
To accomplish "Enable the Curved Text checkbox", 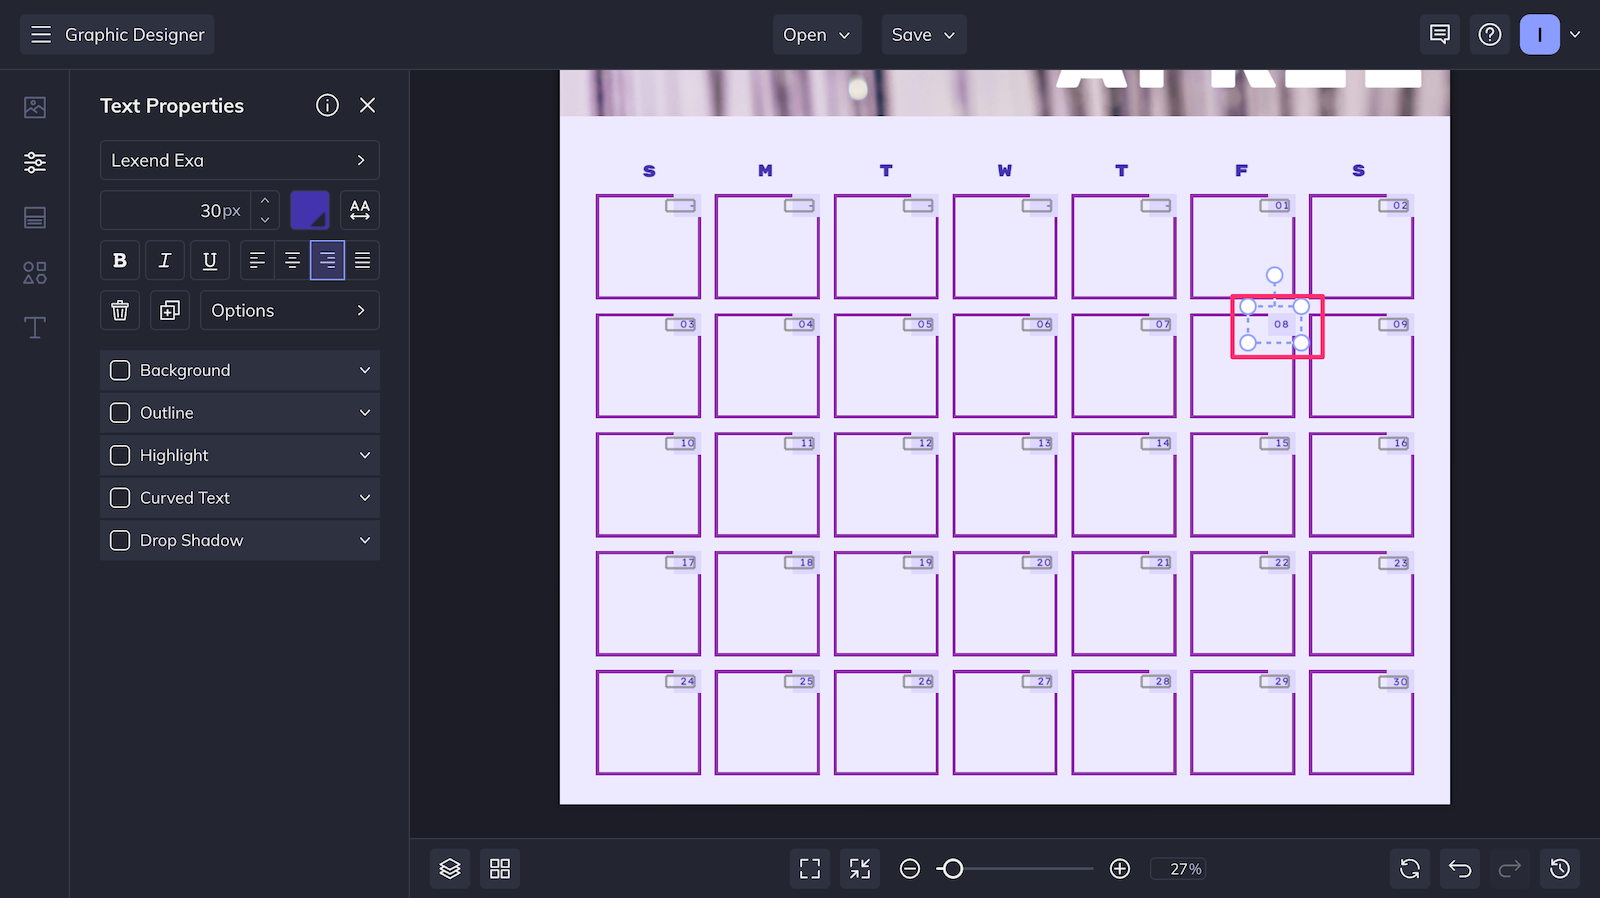I will click(x=120, y=498).
